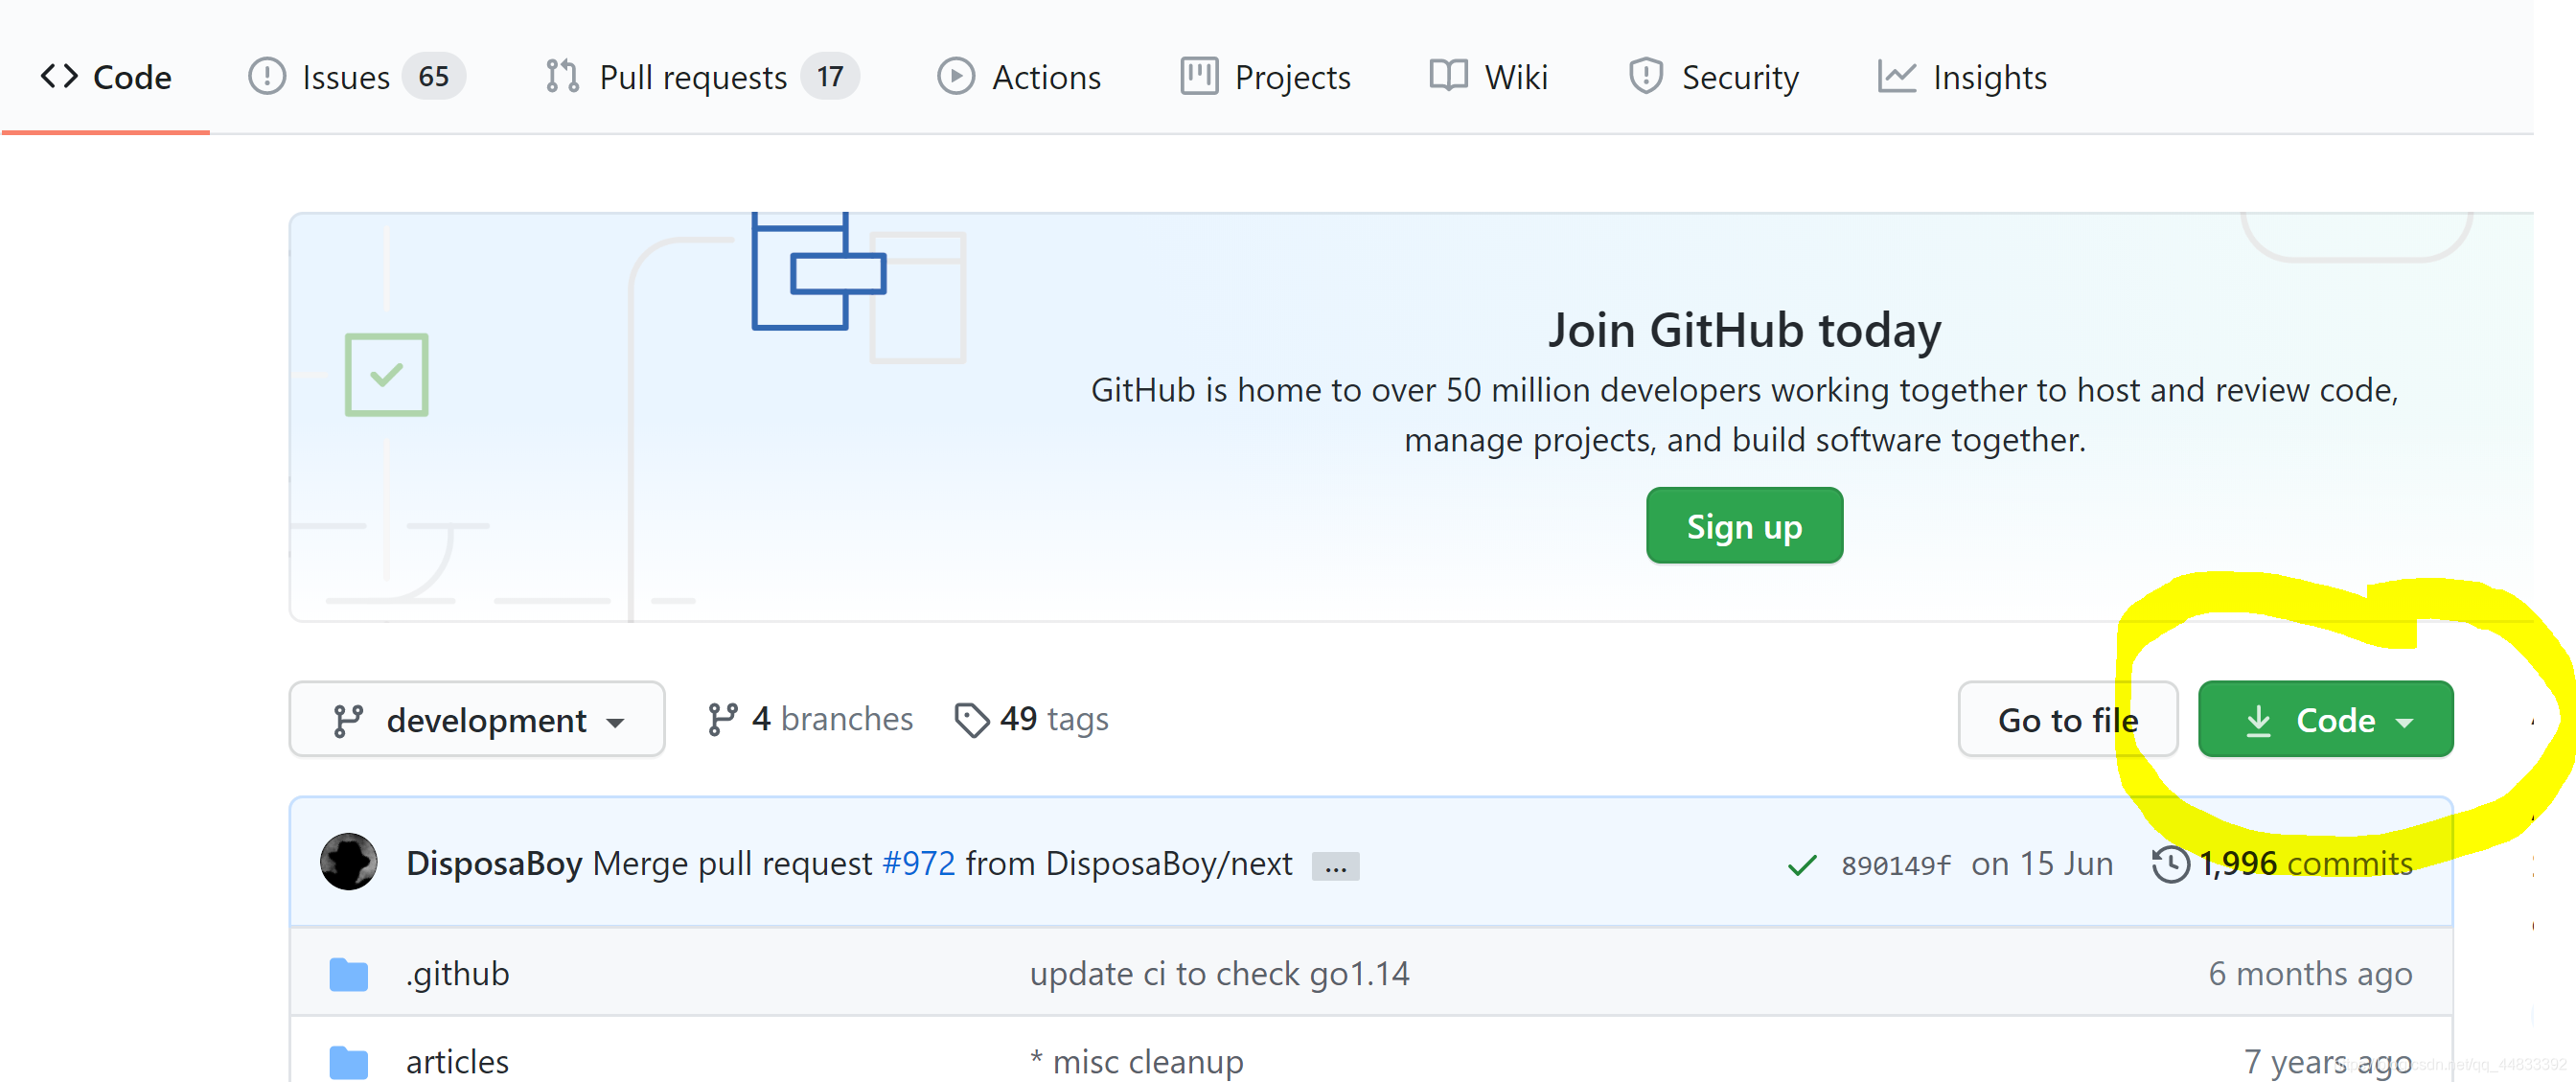Image resolution: width=2576 pixels, height=1082 pixels.
Task: Open the green Code download dropdown
Action: 2326,720
